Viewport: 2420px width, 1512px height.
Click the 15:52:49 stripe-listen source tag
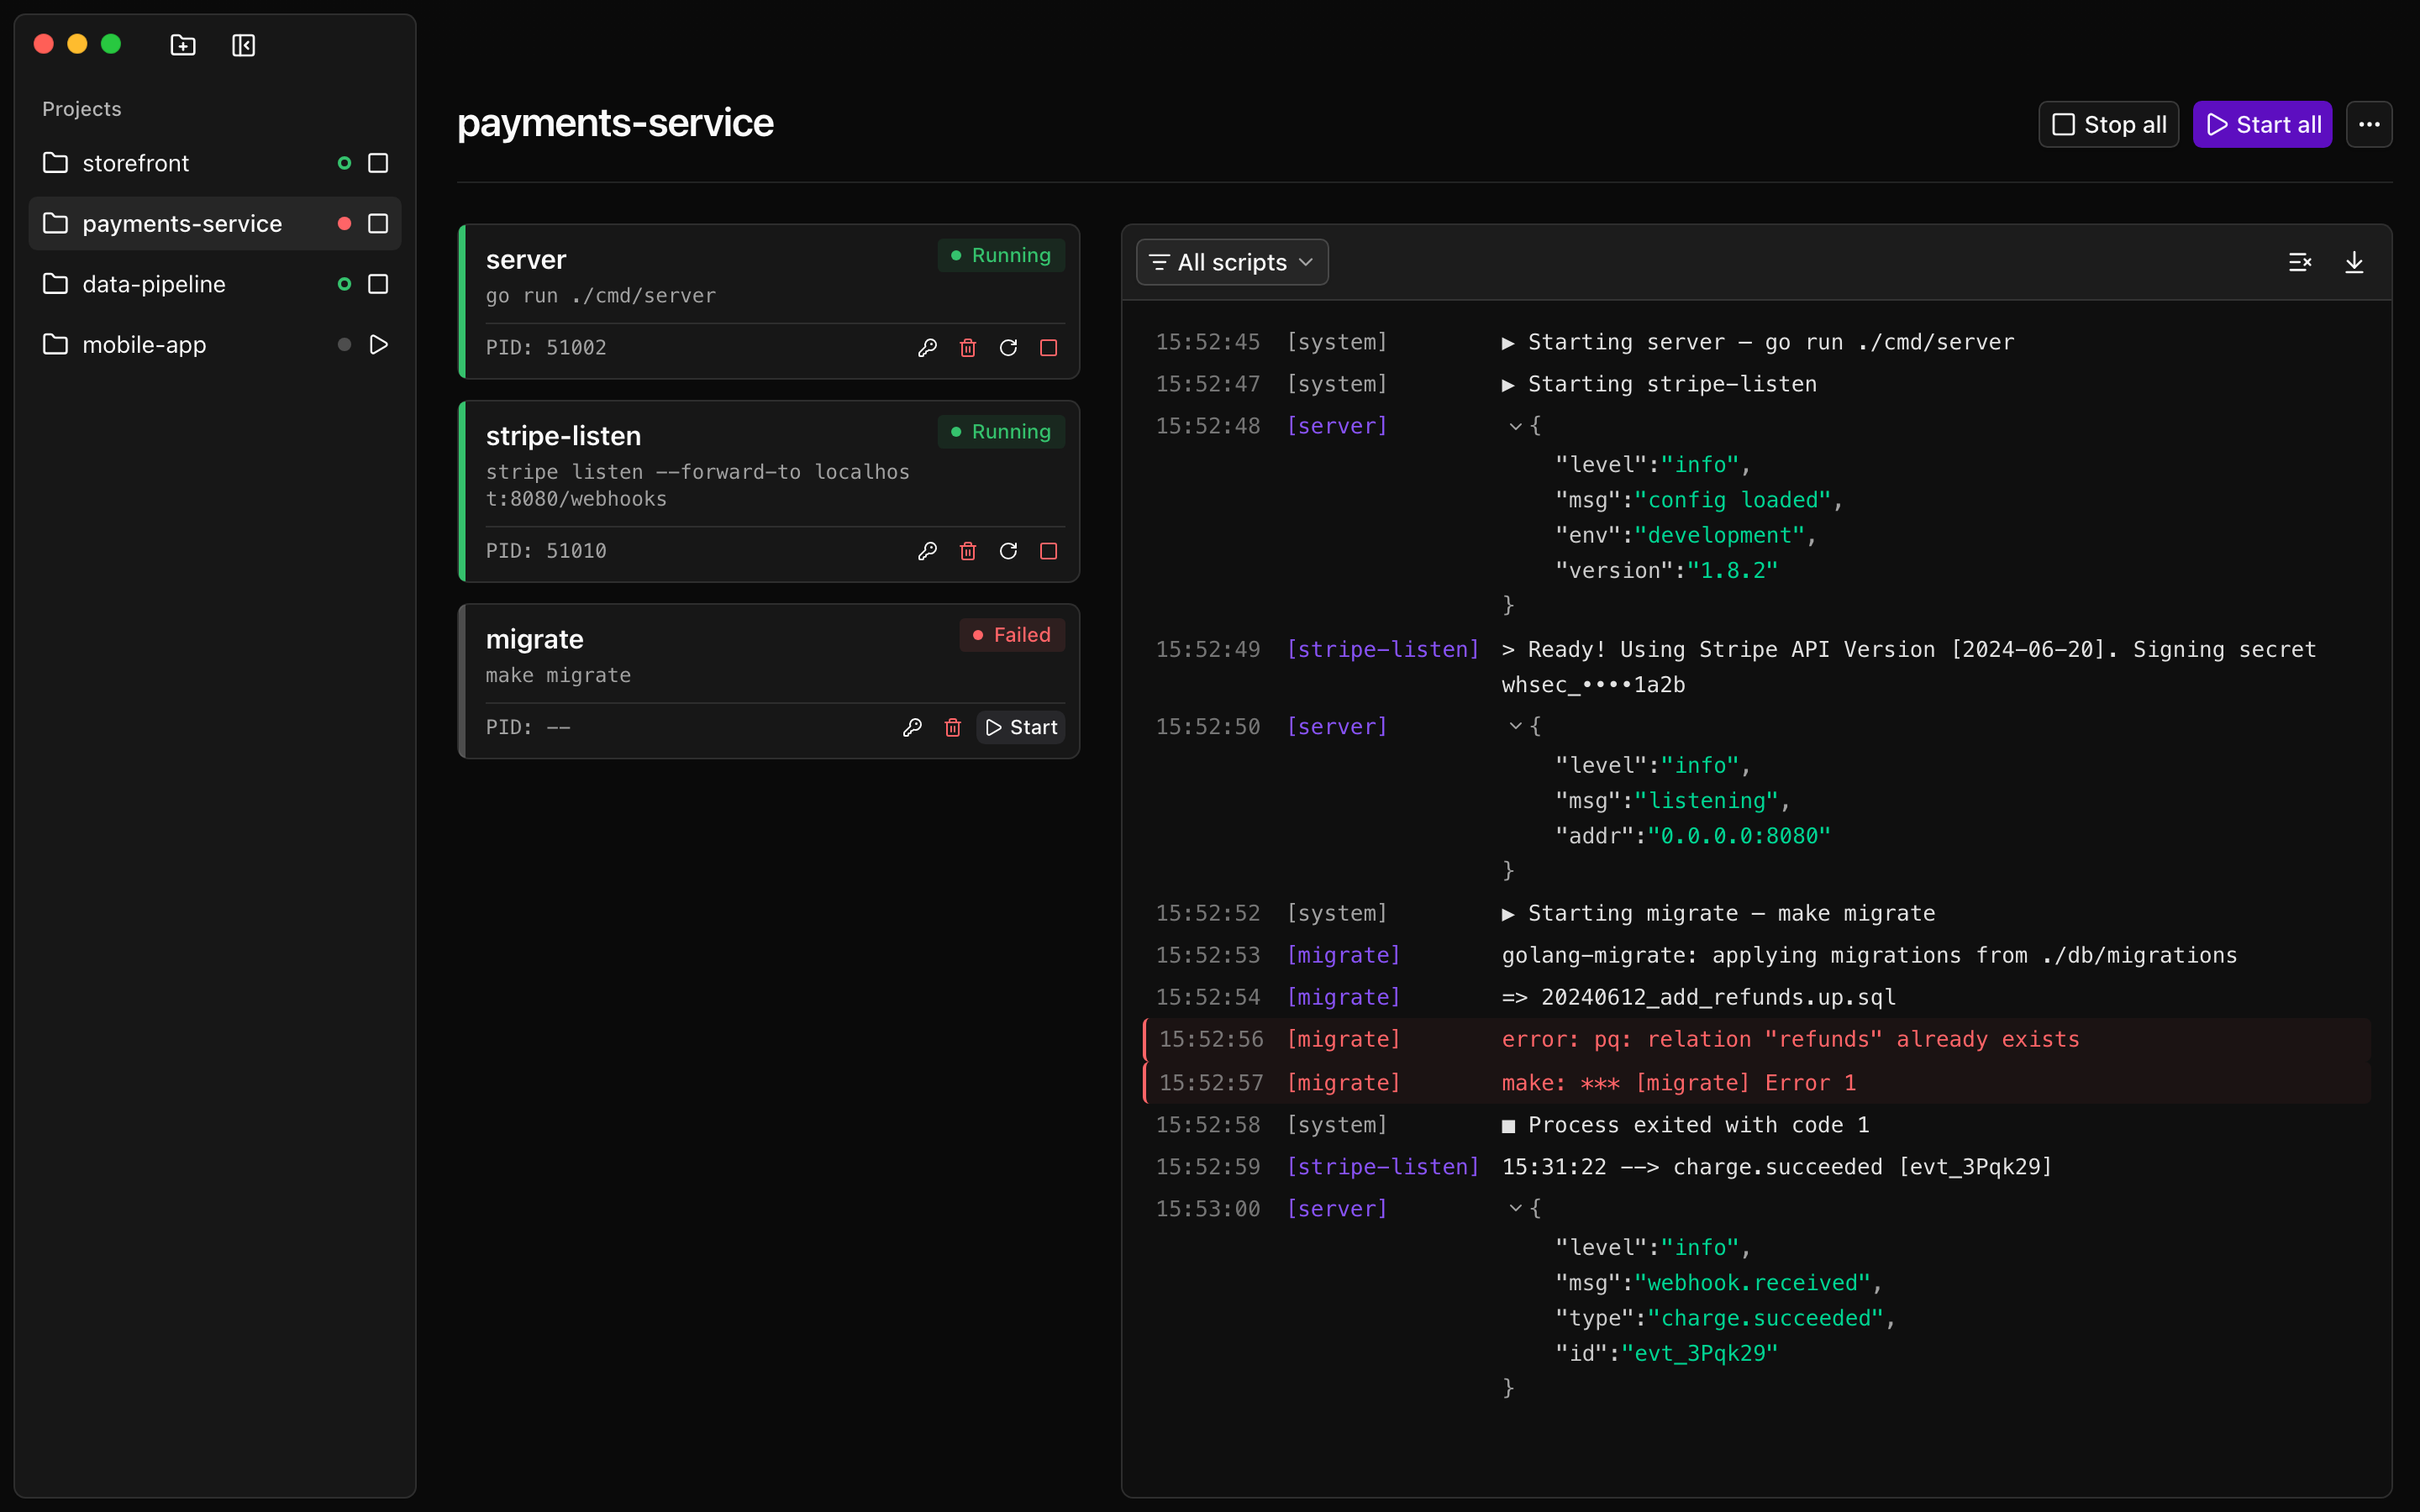click(x=1383, y=650)
